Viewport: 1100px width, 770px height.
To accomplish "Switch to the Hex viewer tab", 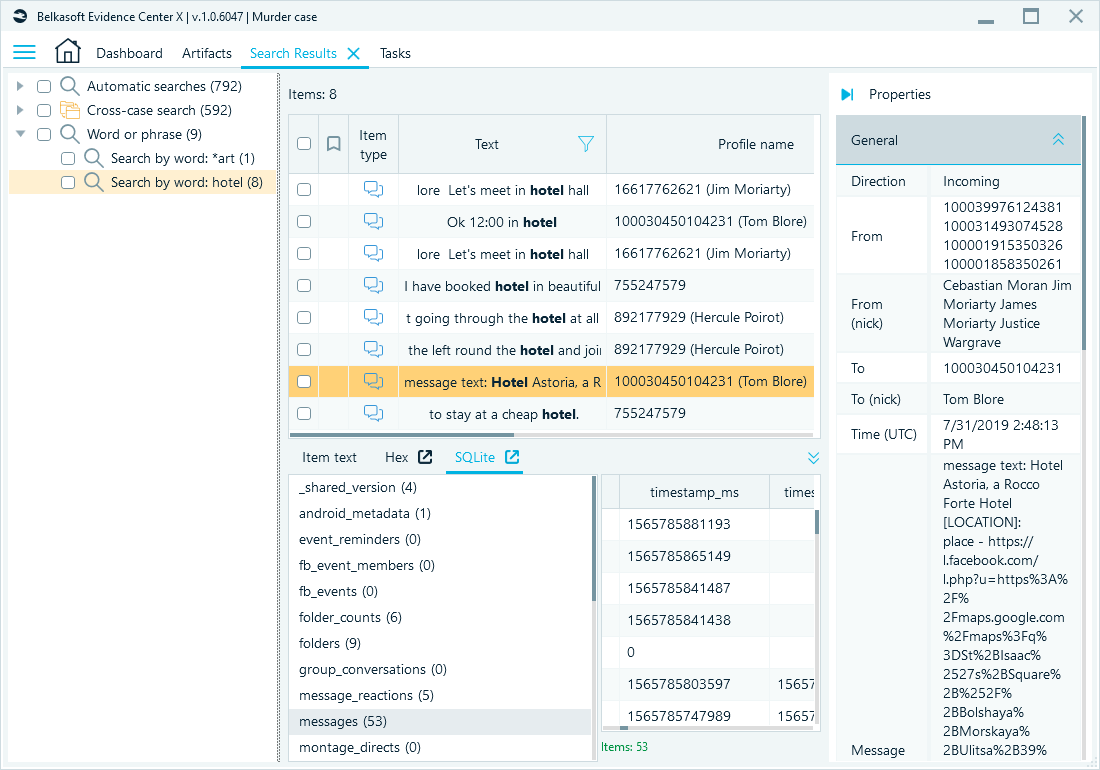I will (x=396, y=457).
